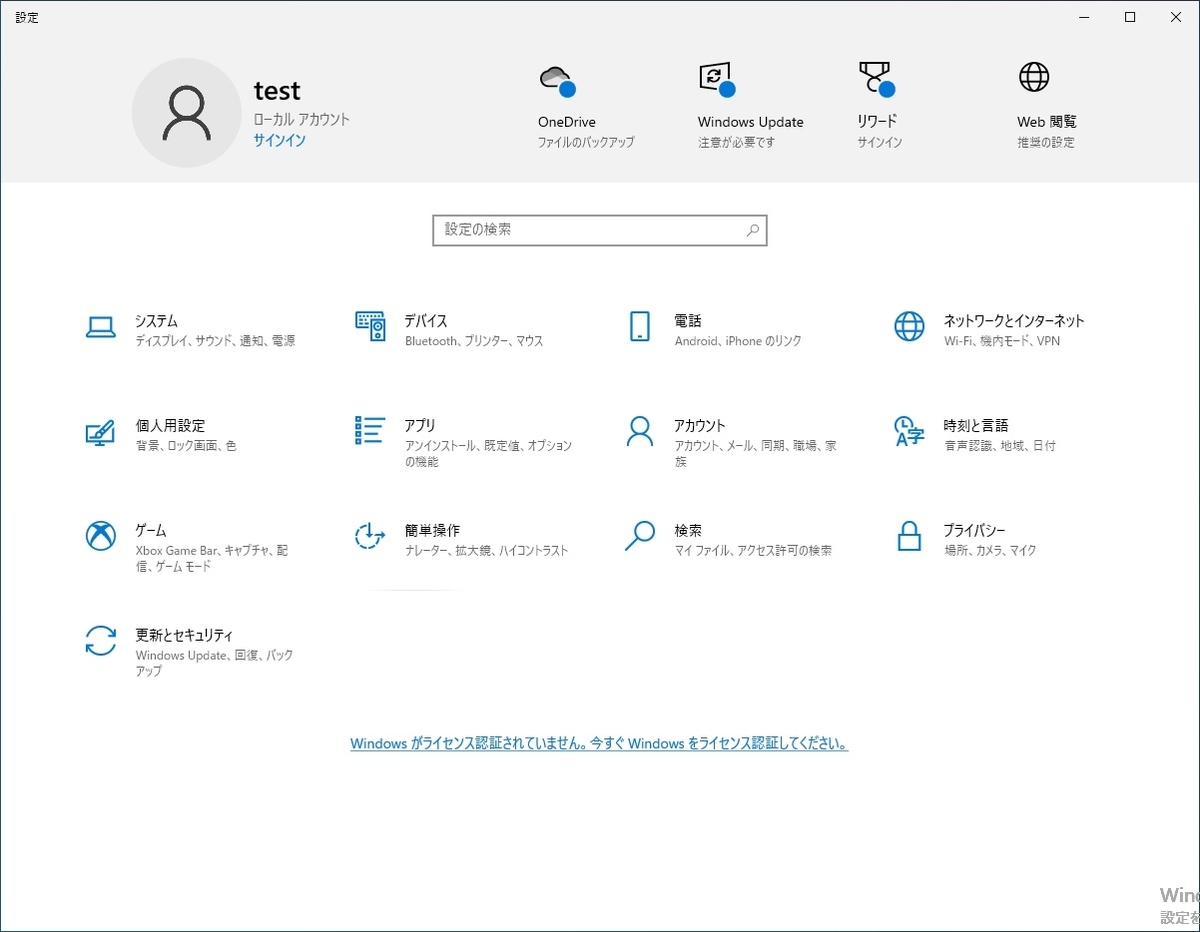Screen dimensions: 1200x932
Task: Select the システム category title
Action: click(x=157, y=321)
